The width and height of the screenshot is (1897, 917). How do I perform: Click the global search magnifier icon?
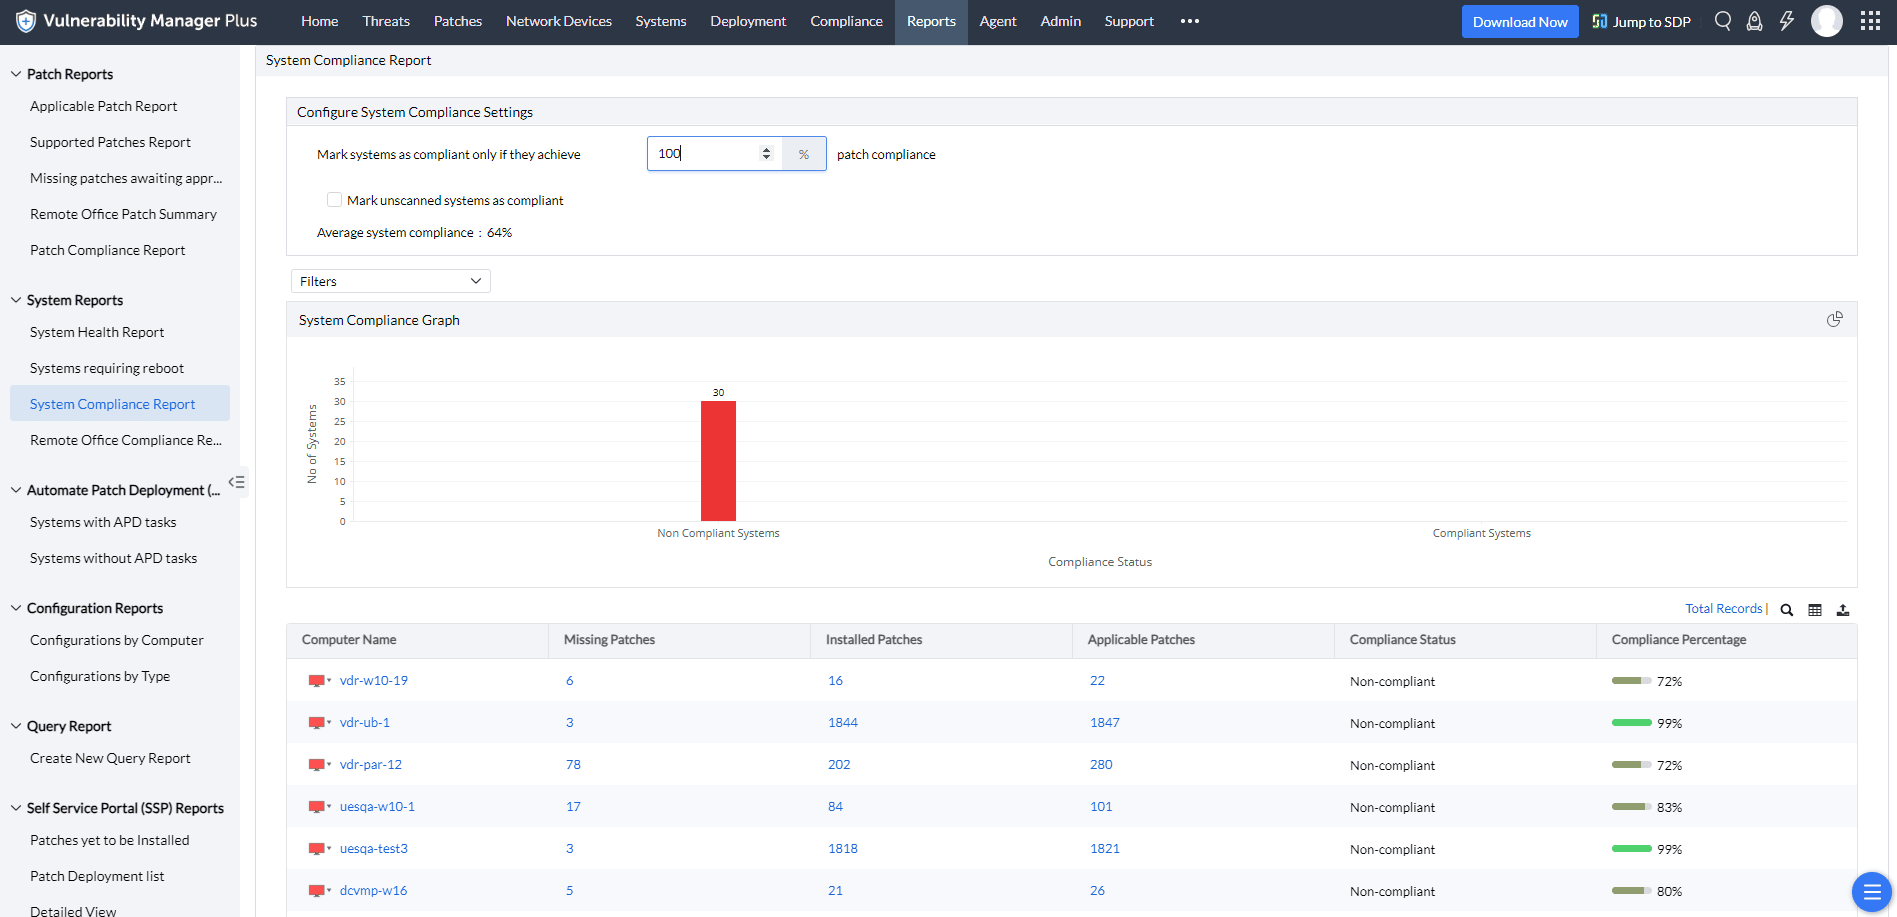[x=1722, y=21]
